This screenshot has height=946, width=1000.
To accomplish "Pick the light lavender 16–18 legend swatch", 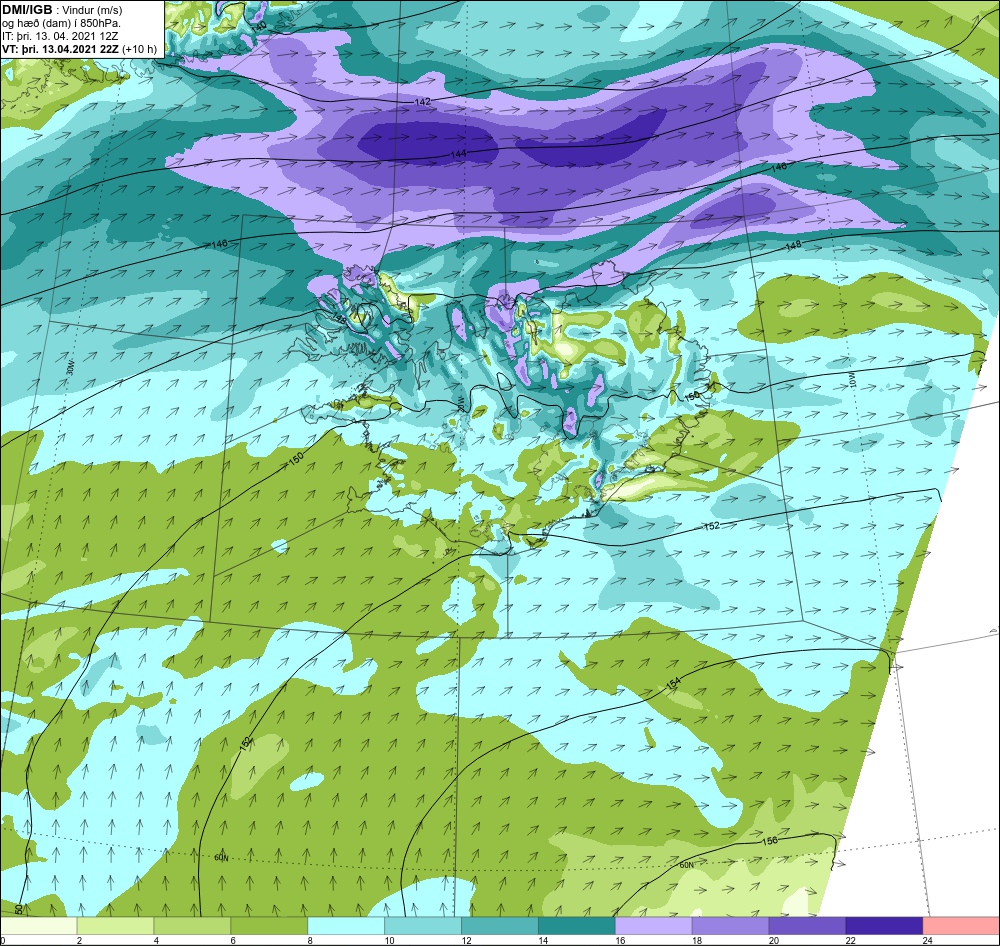I will pos(653,926).
